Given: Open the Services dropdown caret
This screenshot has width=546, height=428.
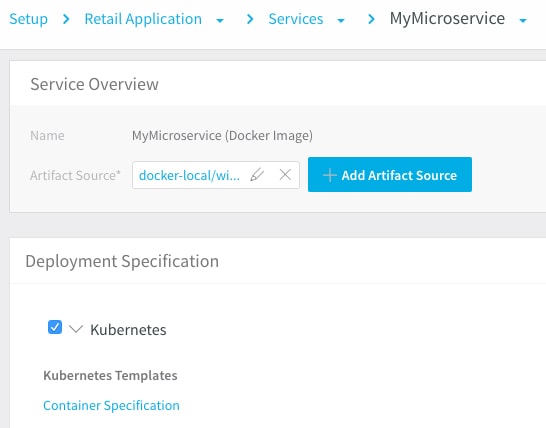Looking at the screenshot, I should 341,21.
